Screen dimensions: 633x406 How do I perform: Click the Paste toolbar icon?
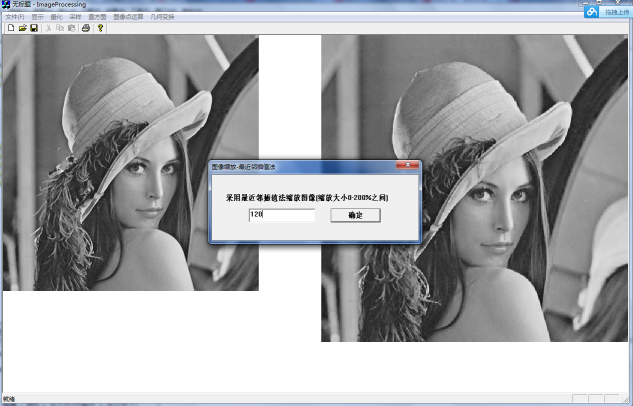tap(71, 28)
